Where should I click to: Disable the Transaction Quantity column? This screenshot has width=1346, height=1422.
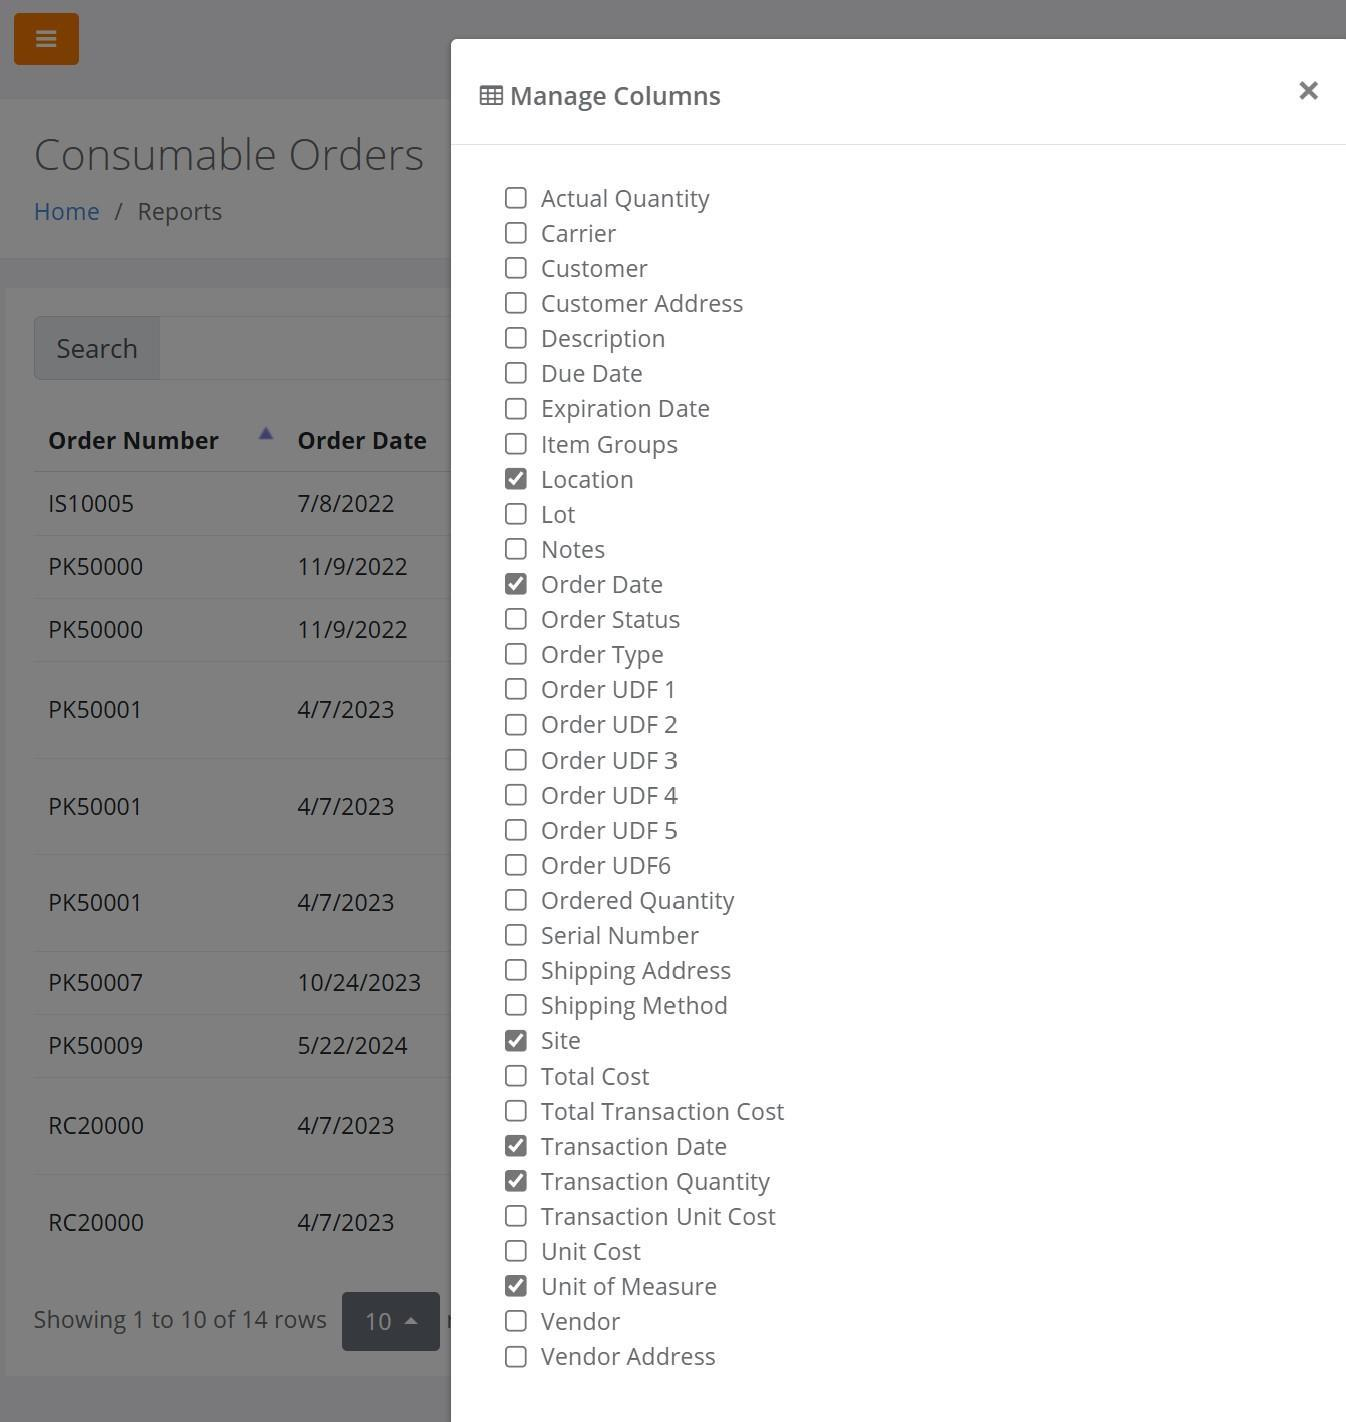(516, 1181)
